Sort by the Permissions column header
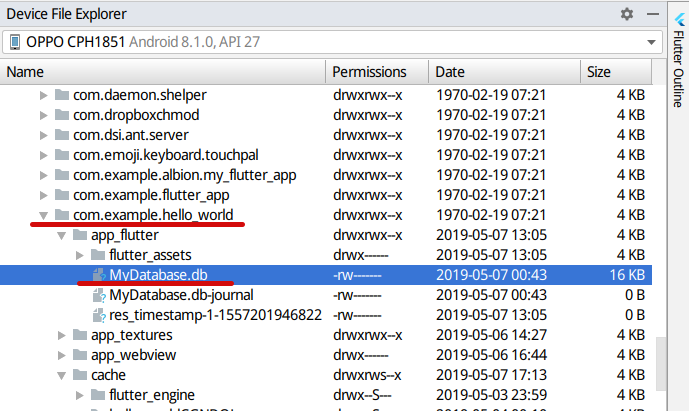 pos(377,72)
